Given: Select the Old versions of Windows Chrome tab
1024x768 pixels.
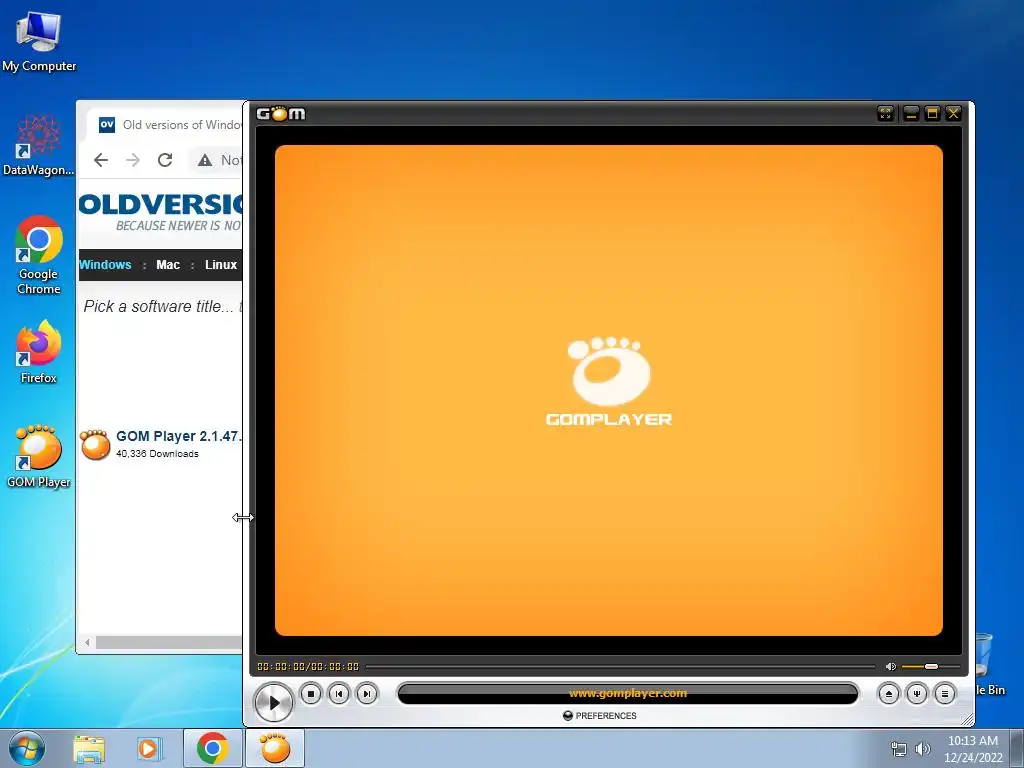Looking at the screenshot, I should 165,125.
